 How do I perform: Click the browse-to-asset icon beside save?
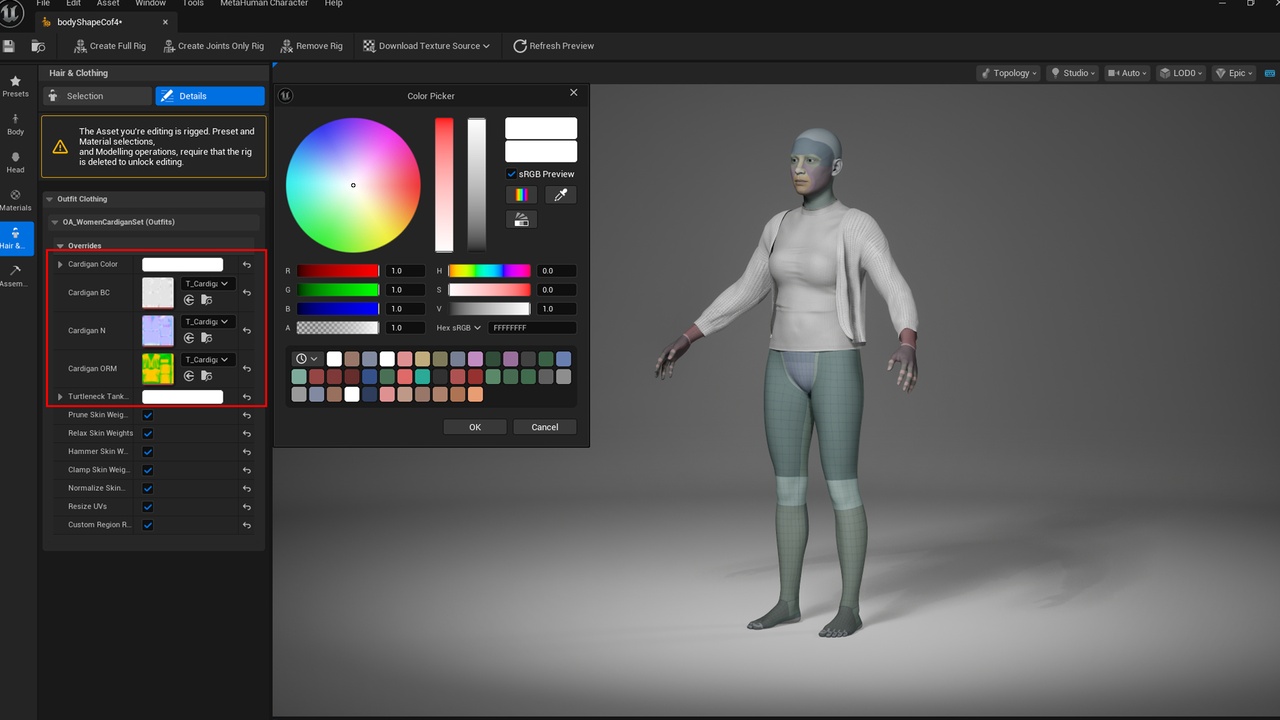click(x=38, y=46)
